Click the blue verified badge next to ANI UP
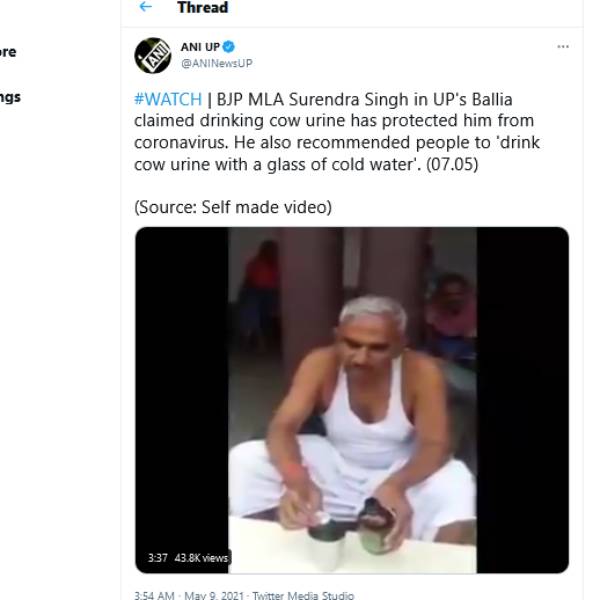The height and width of the screenshot is (600, 600). [228, 47]
